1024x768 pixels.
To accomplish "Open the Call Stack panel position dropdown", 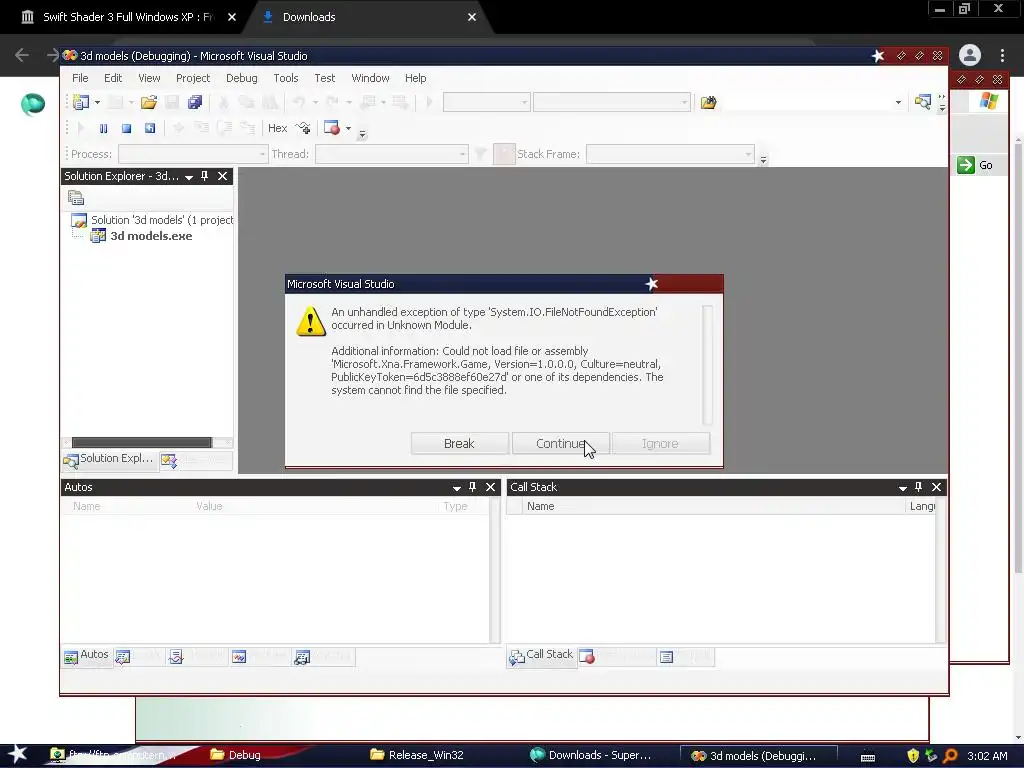I will coord(903,488).
